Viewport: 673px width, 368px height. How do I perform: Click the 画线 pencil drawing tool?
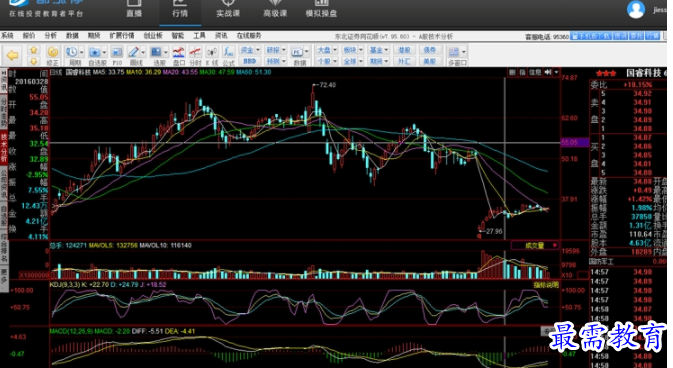pyautogui.click(x=133, y=52)
